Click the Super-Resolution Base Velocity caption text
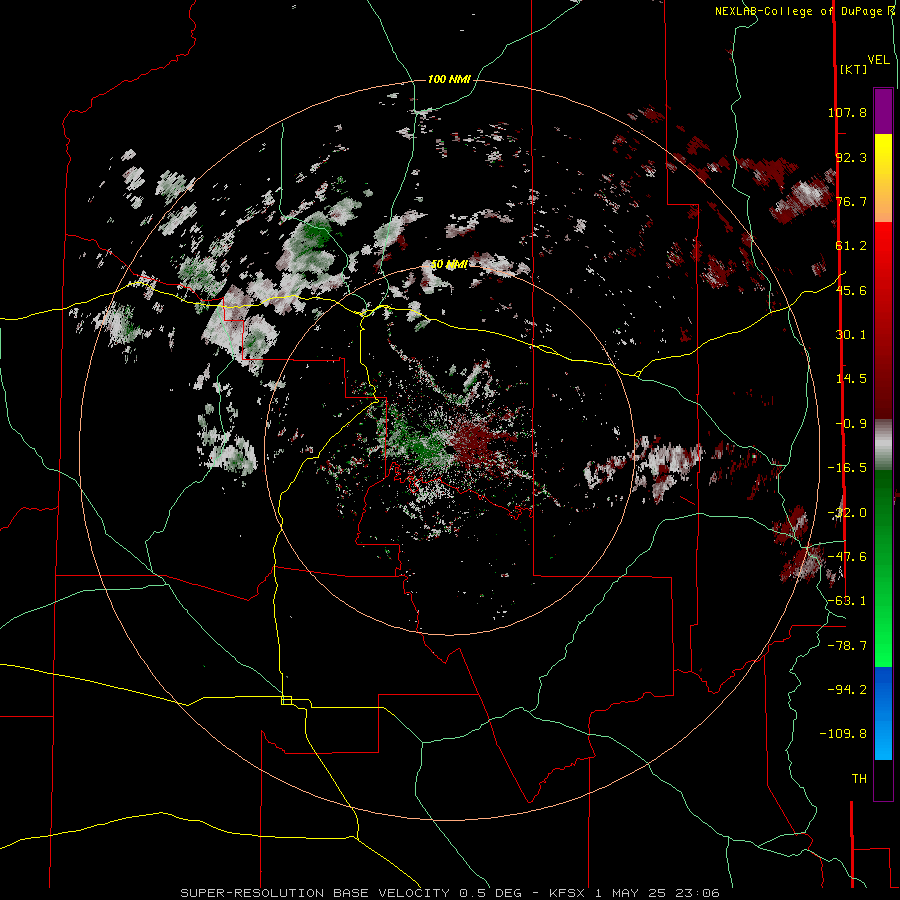900x900 pixels. click(x=449, y=893)
